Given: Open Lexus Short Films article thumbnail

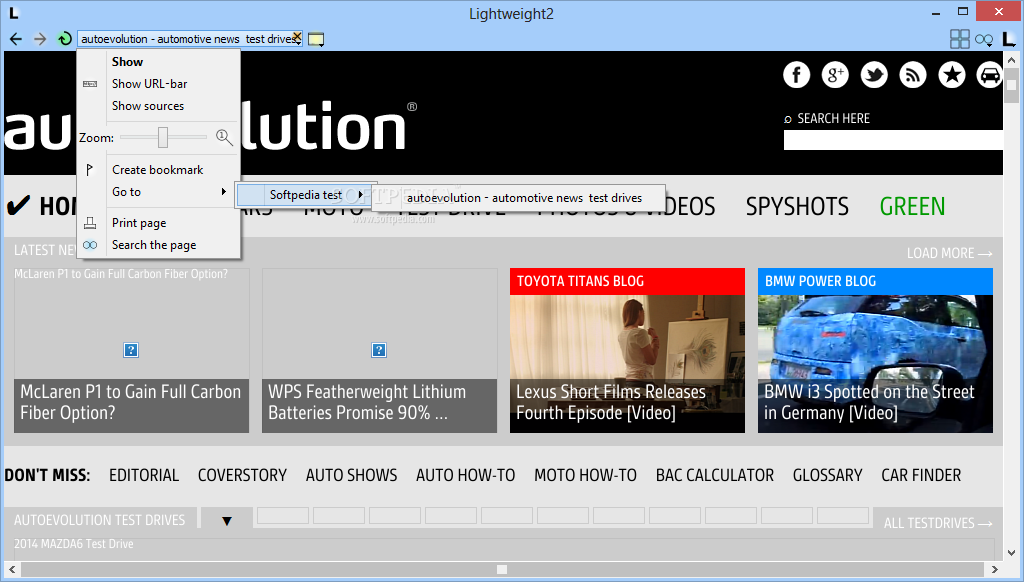Looking at the screenshot, I should (627, 364).
